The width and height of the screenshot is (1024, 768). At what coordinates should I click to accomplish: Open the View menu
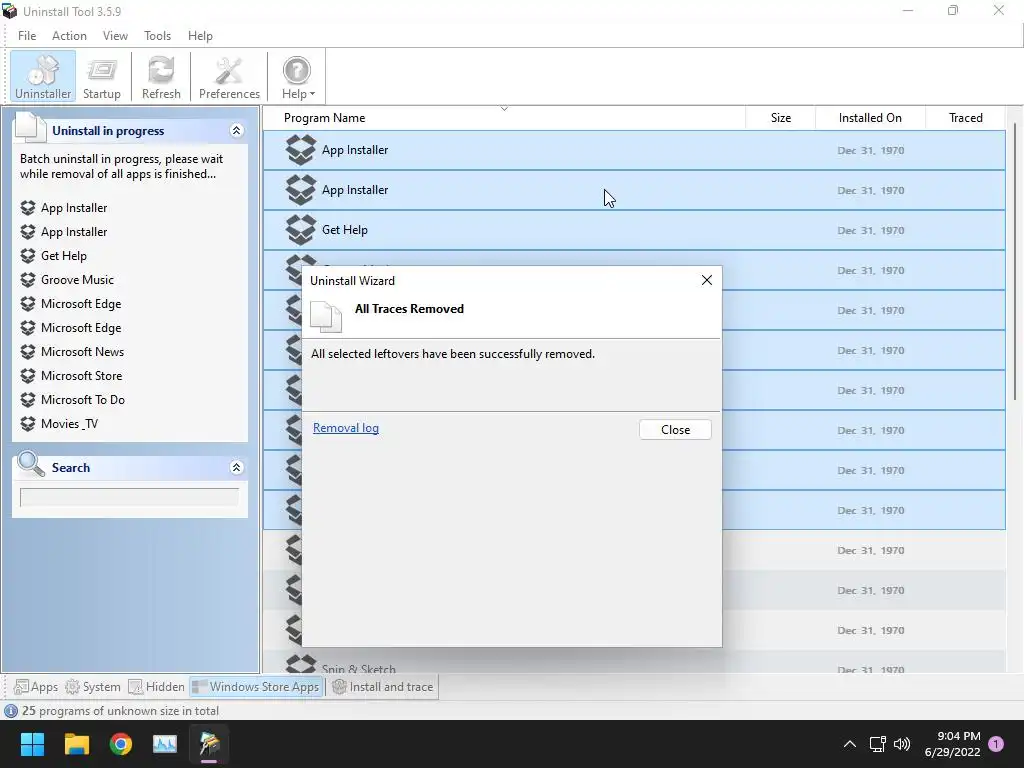[115, 36]
